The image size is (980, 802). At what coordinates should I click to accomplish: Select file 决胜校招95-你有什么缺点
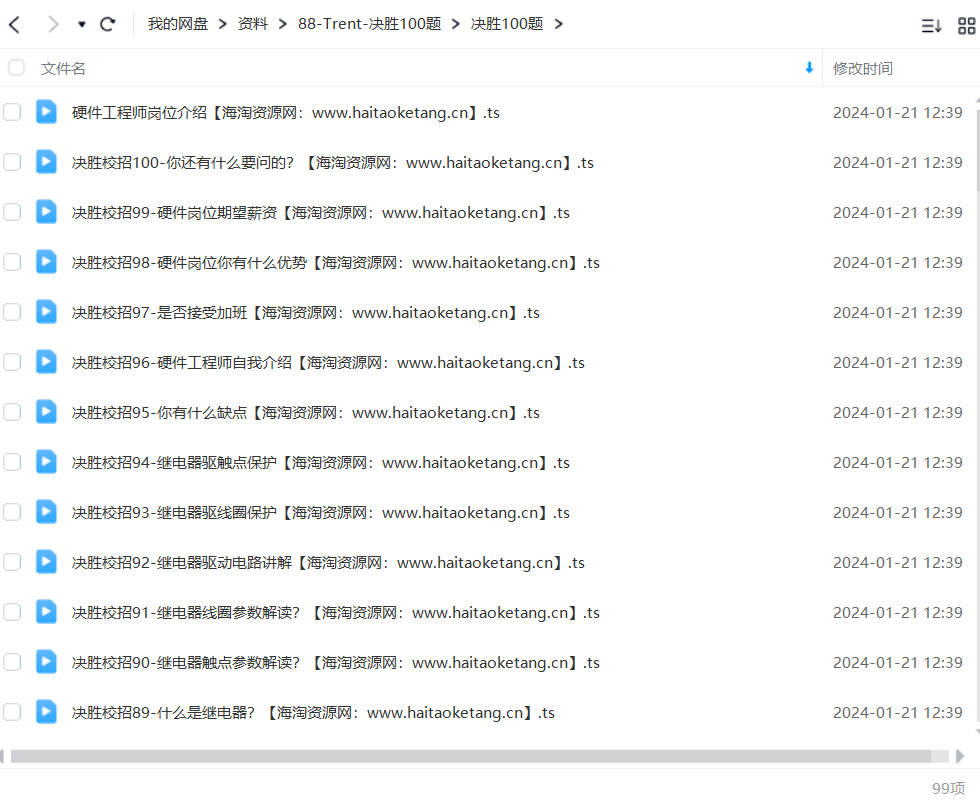coord(306,413)
